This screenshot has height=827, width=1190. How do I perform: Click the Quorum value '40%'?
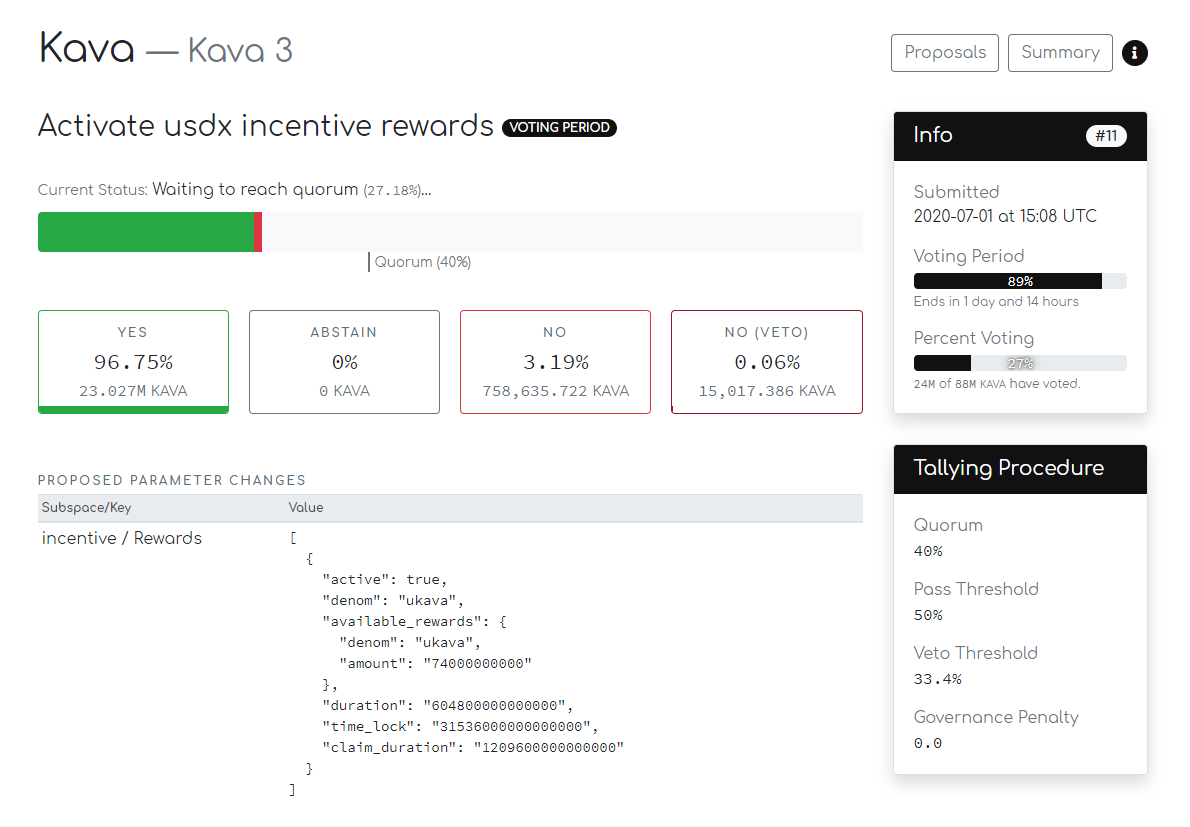pyautogui.click(x=928, y=552)
